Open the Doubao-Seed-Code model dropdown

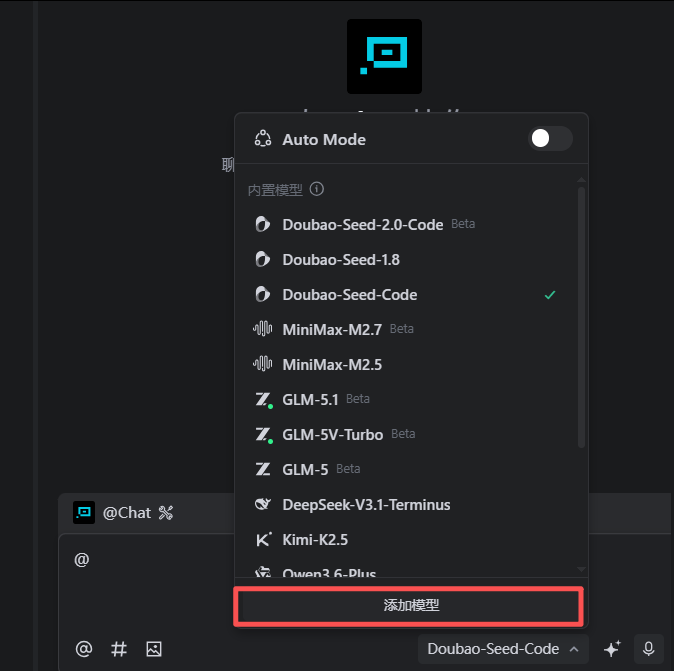502,649
